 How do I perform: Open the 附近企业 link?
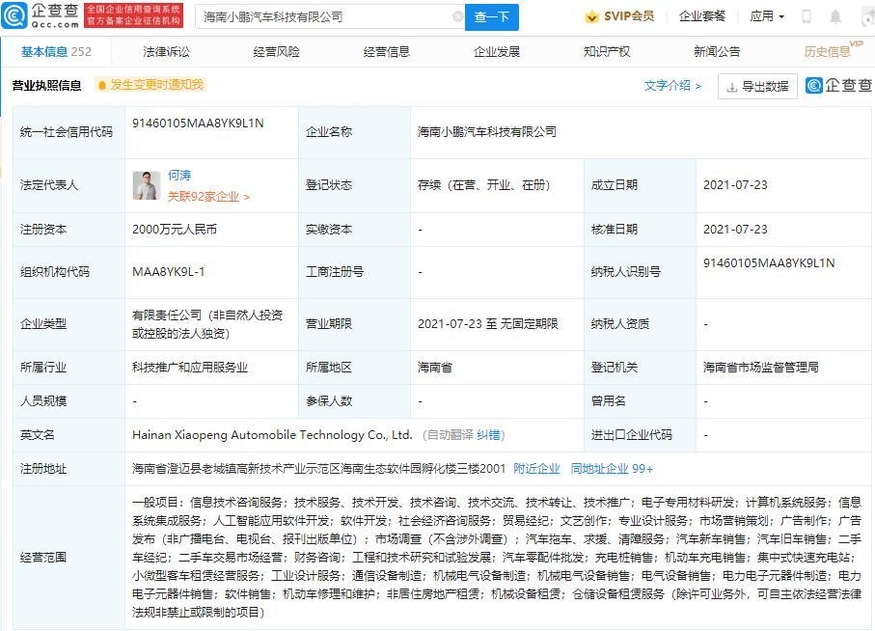536,469
